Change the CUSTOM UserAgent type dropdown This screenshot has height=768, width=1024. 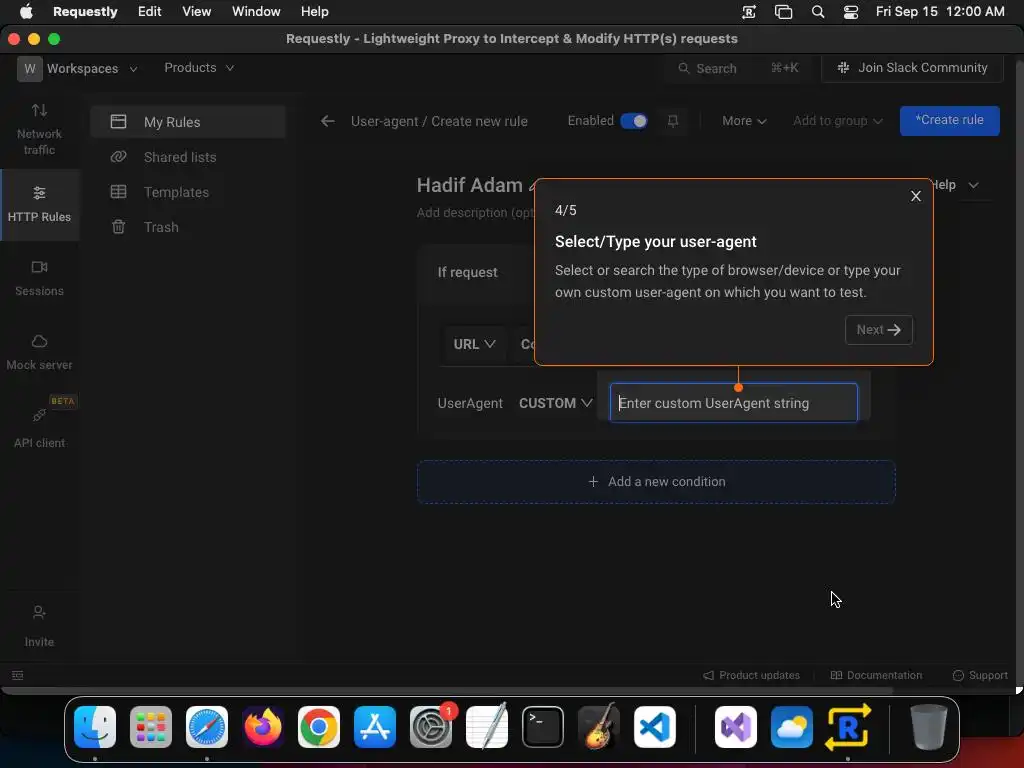click(x=555, y=403)
